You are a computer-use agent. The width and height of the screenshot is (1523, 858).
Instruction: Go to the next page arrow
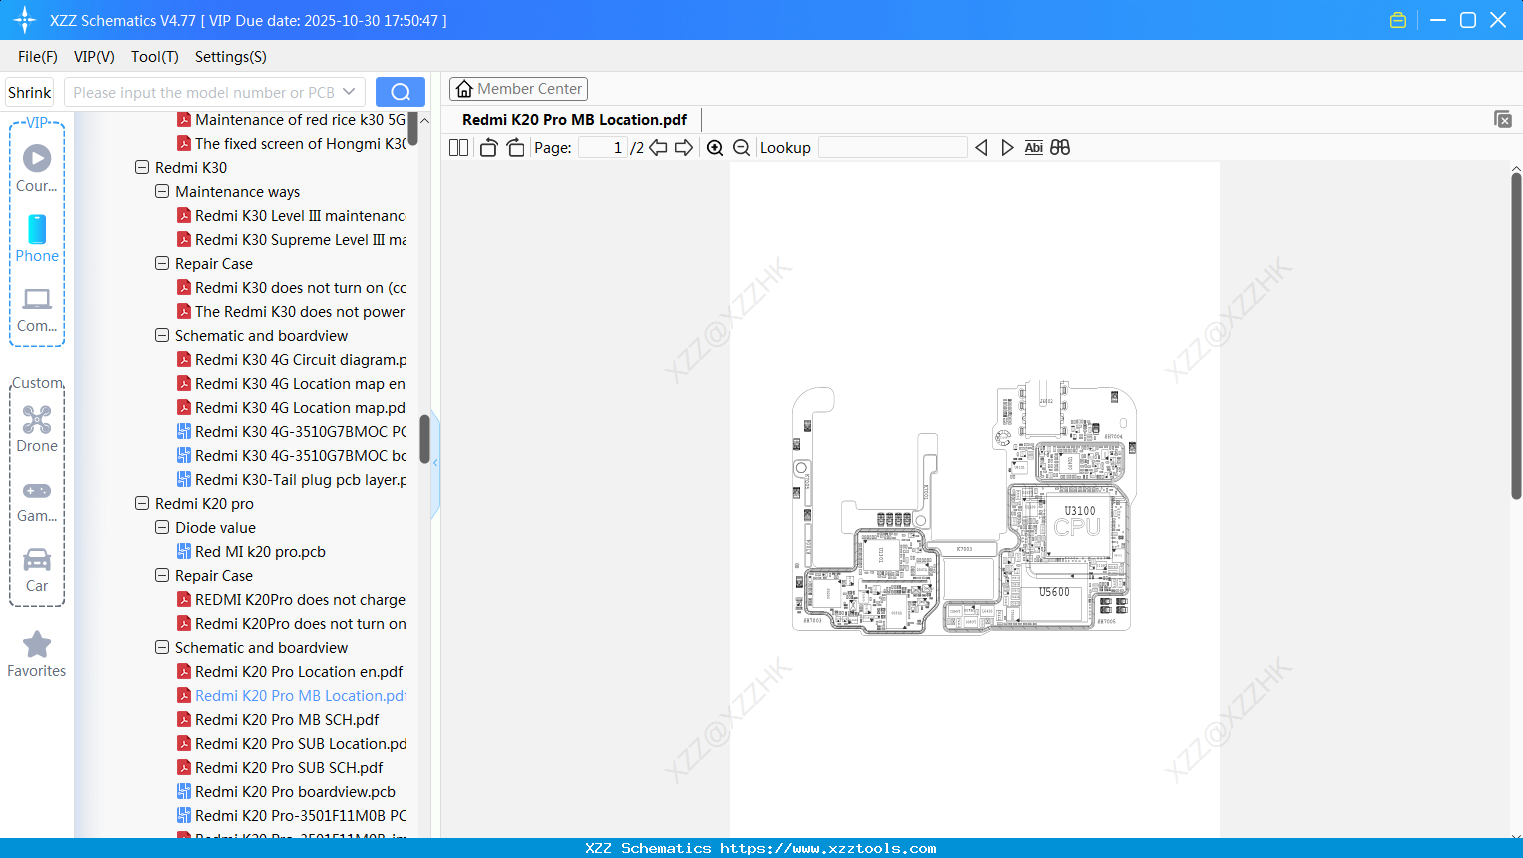point(684,148)
